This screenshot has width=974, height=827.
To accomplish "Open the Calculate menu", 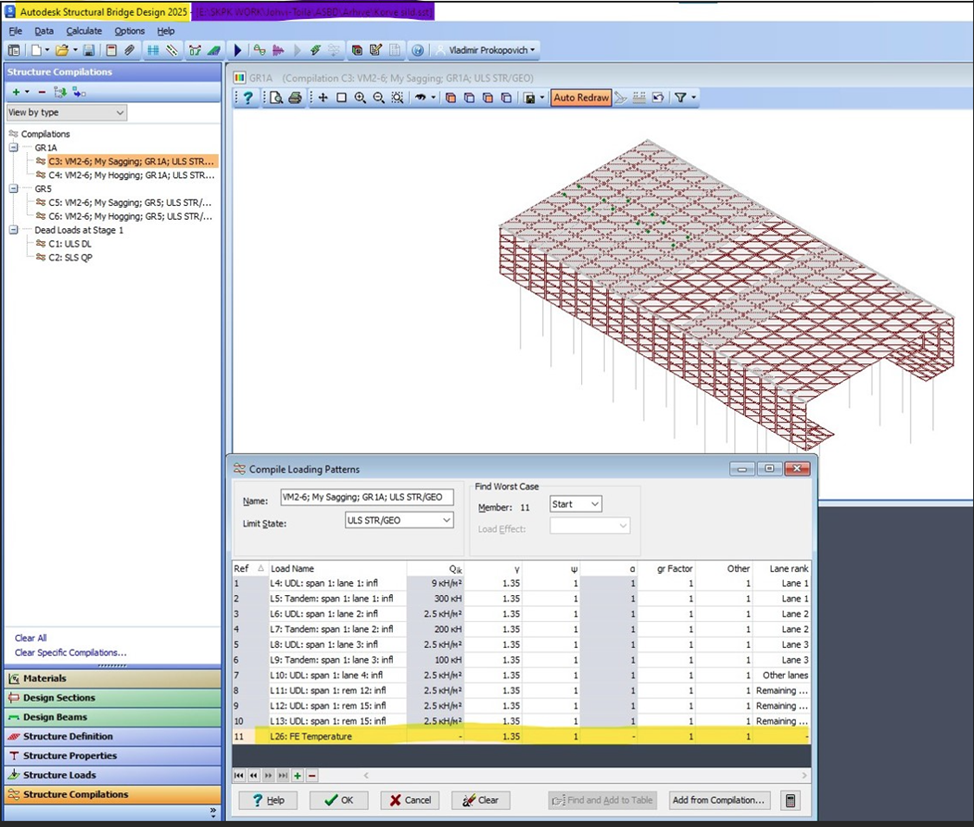I will 84,31.
